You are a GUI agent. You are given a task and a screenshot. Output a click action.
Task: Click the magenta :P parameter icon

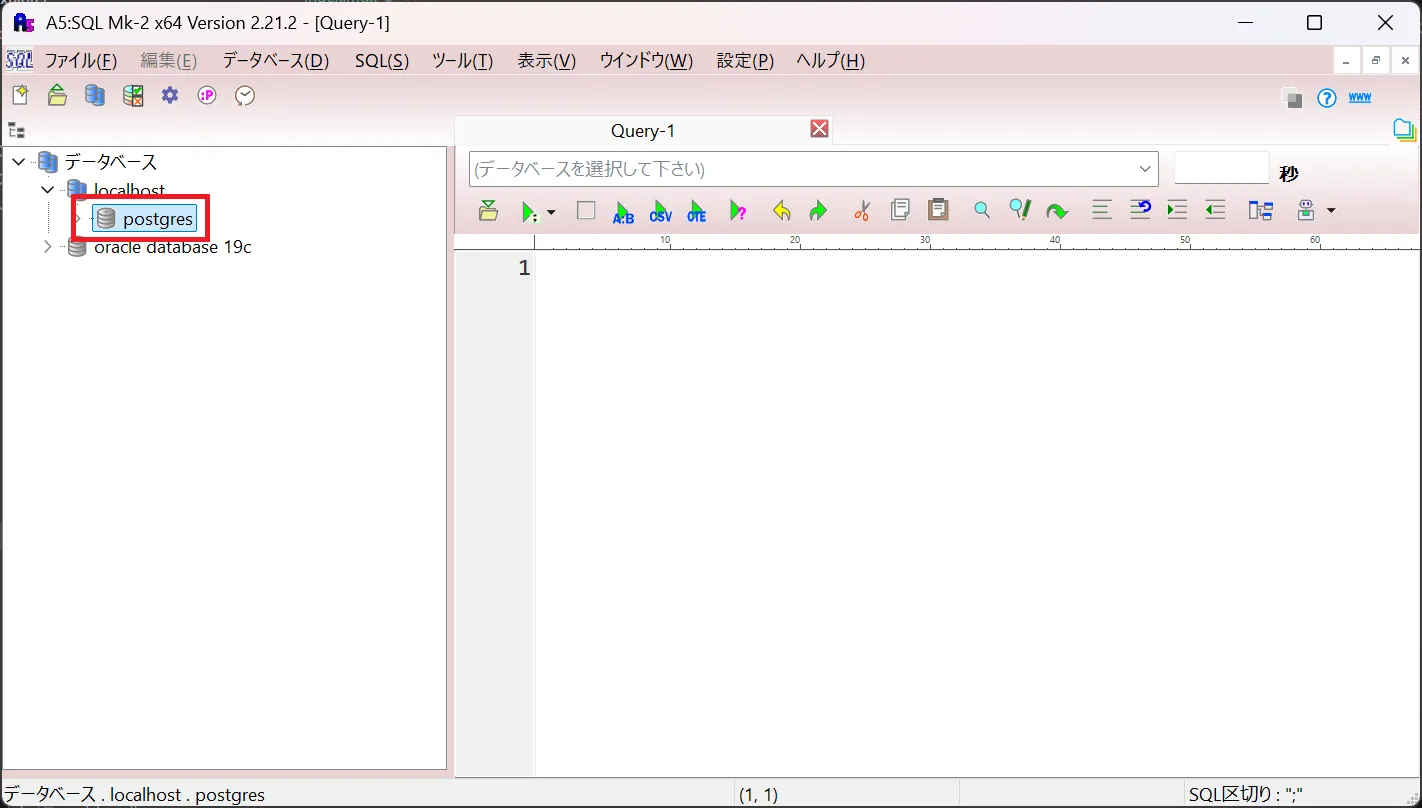[207, 96]
